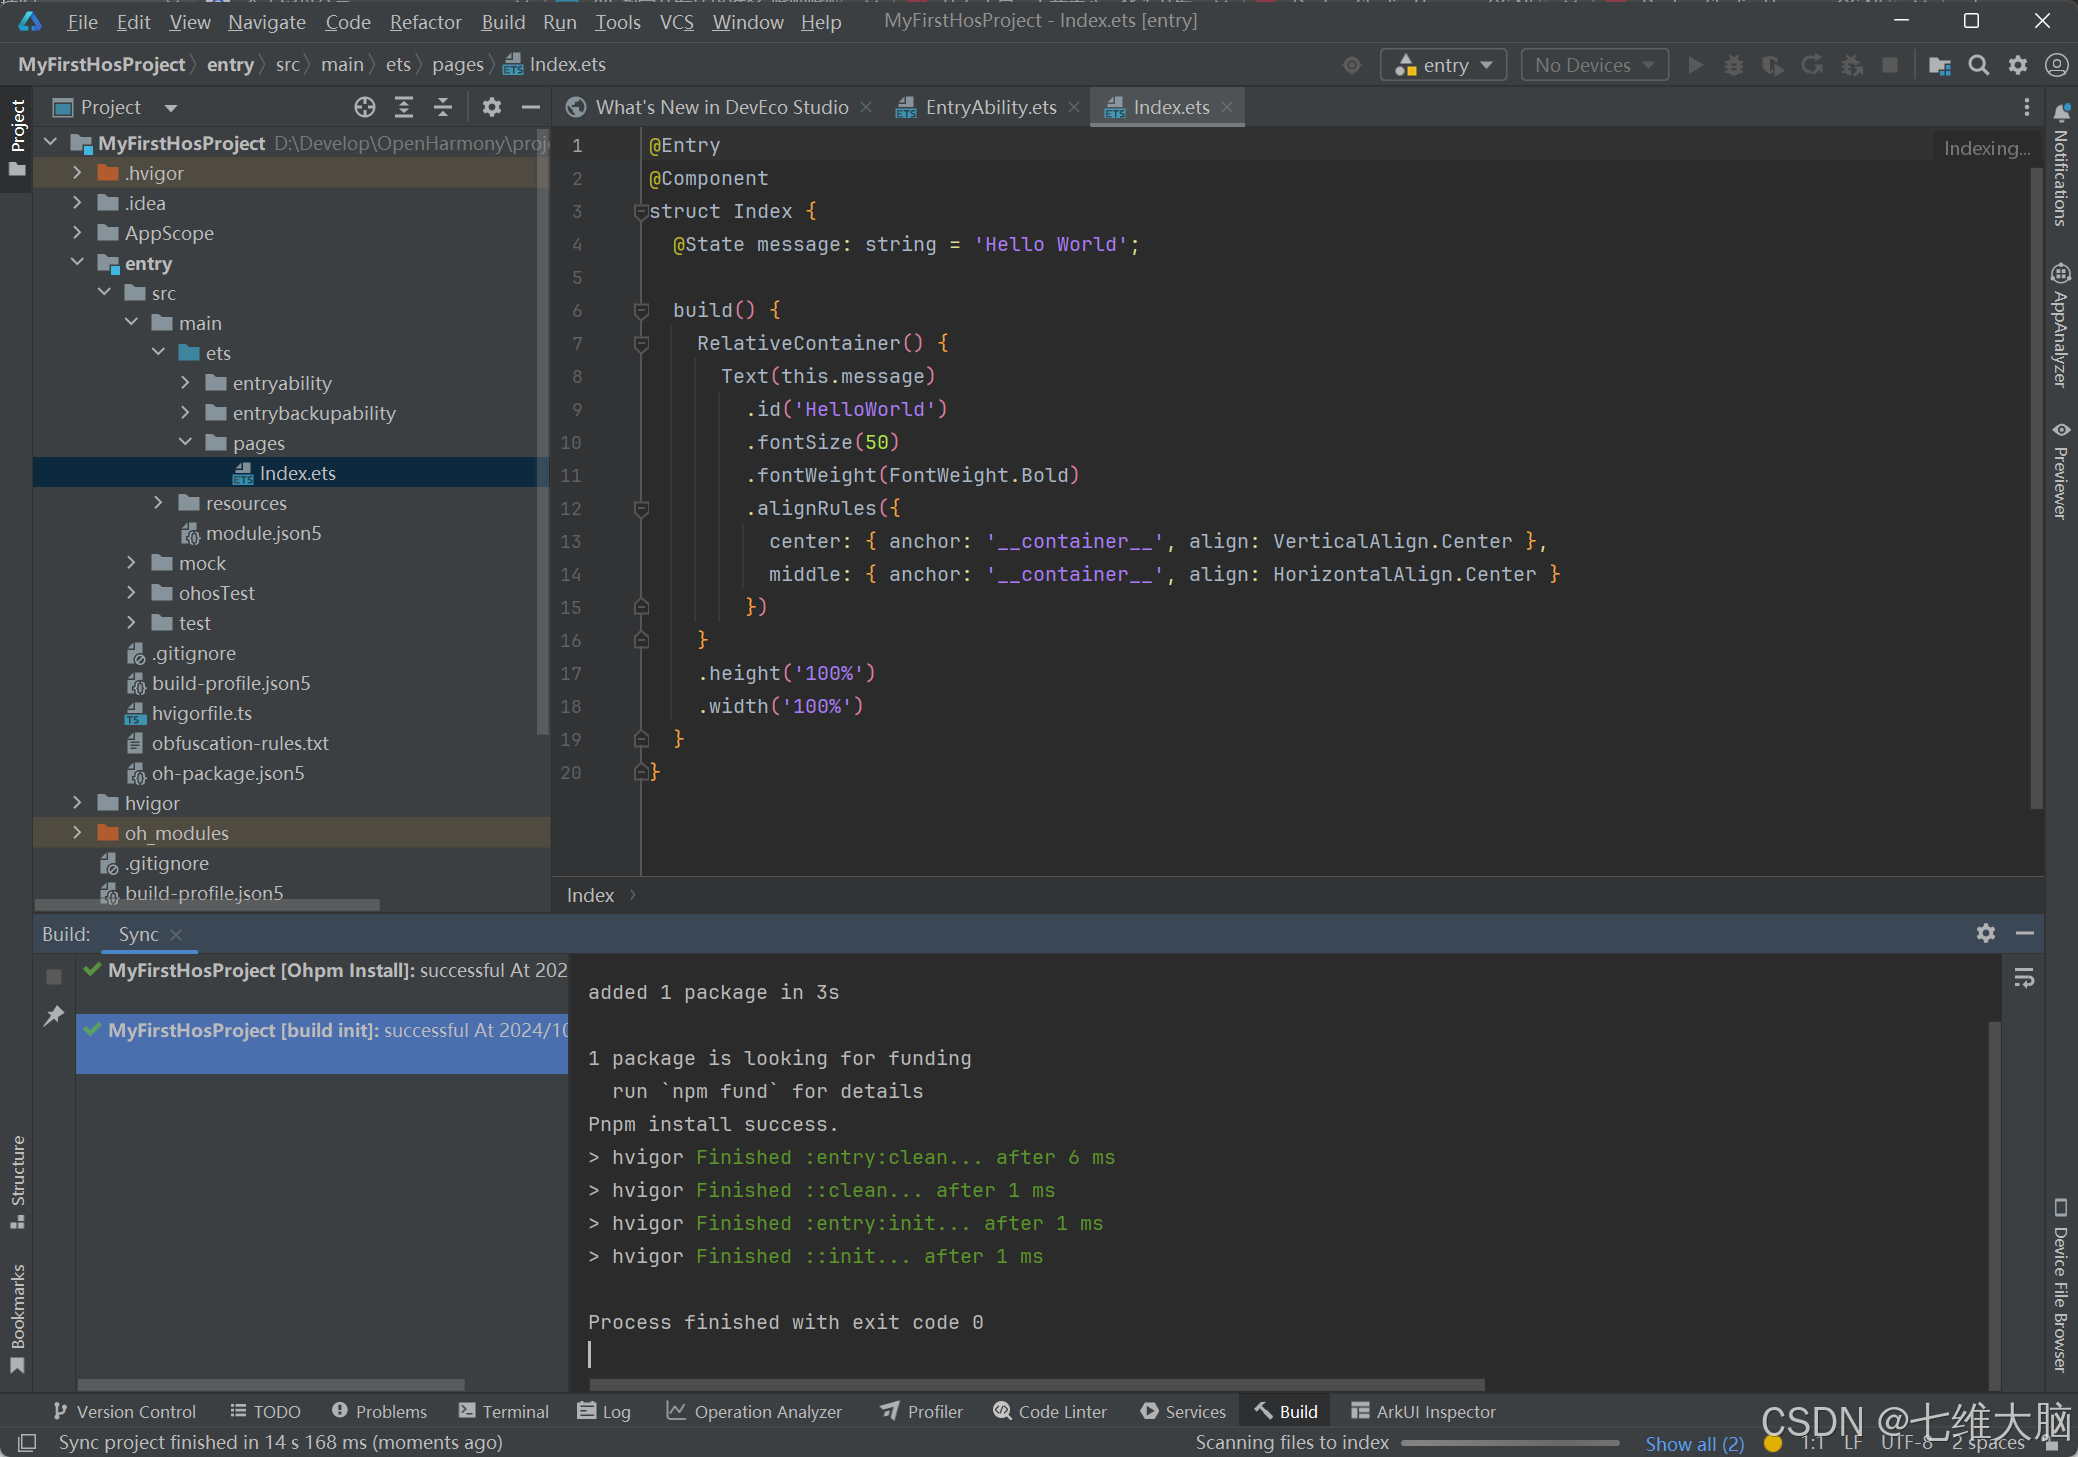Hide the Build panel with minus icon
Viewport: 2078px width, 1457px height.
(x=2025, y=933)
